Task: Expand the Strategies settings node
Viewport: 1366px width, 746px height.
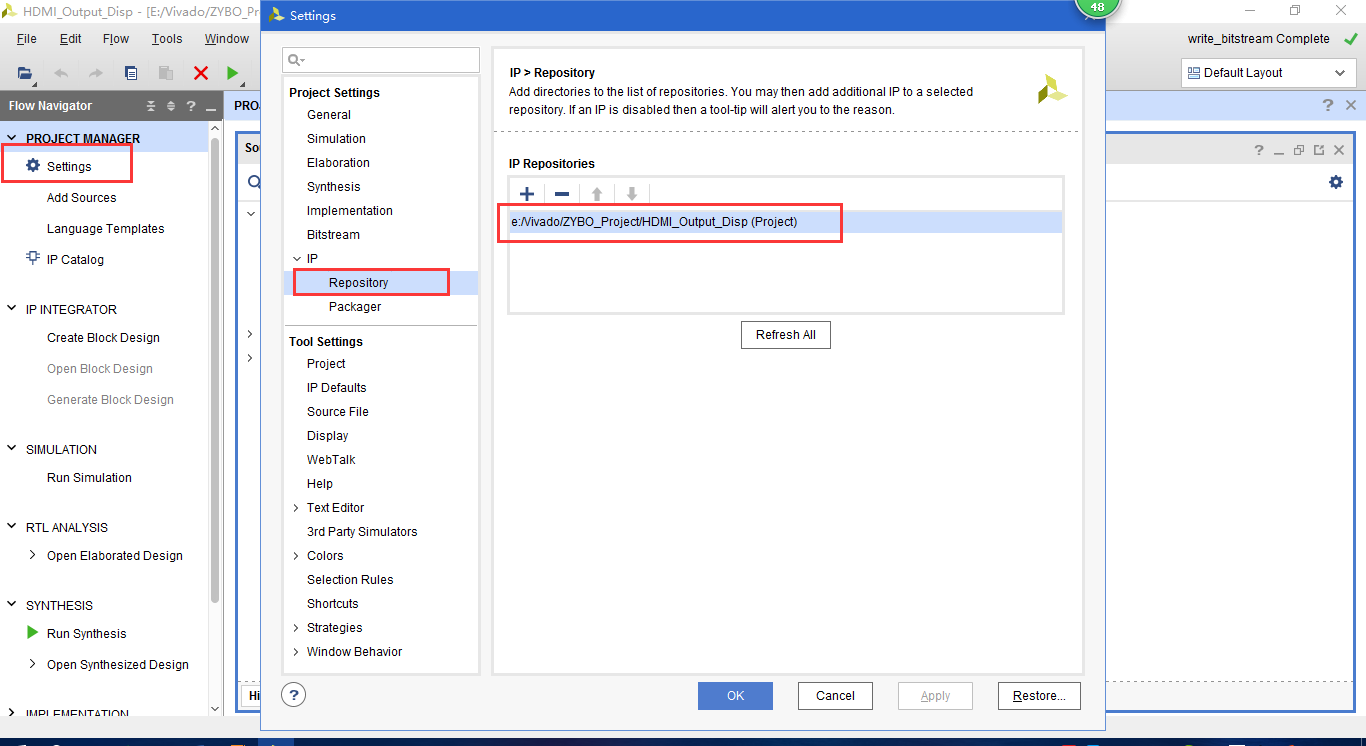Action: [296, 628]
